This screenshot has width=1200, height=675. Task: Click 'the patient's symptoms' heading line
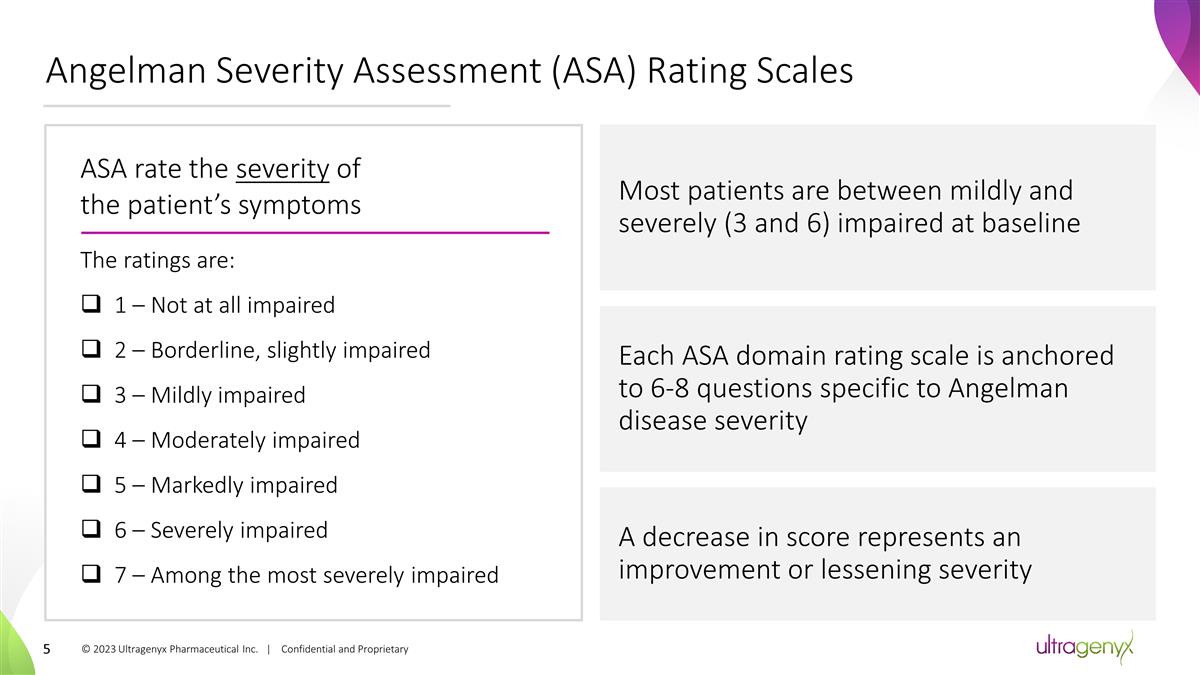point(220,205)
